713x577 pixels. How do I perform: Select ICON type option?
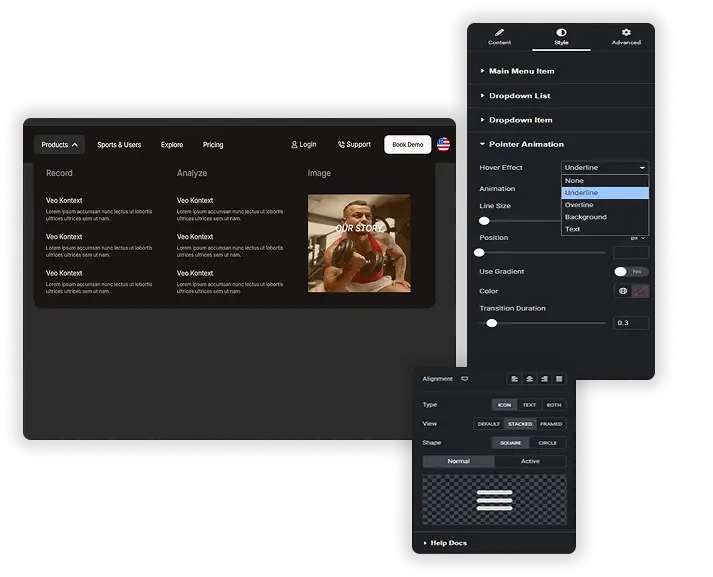pyautogui.click(x=504, y=405)
